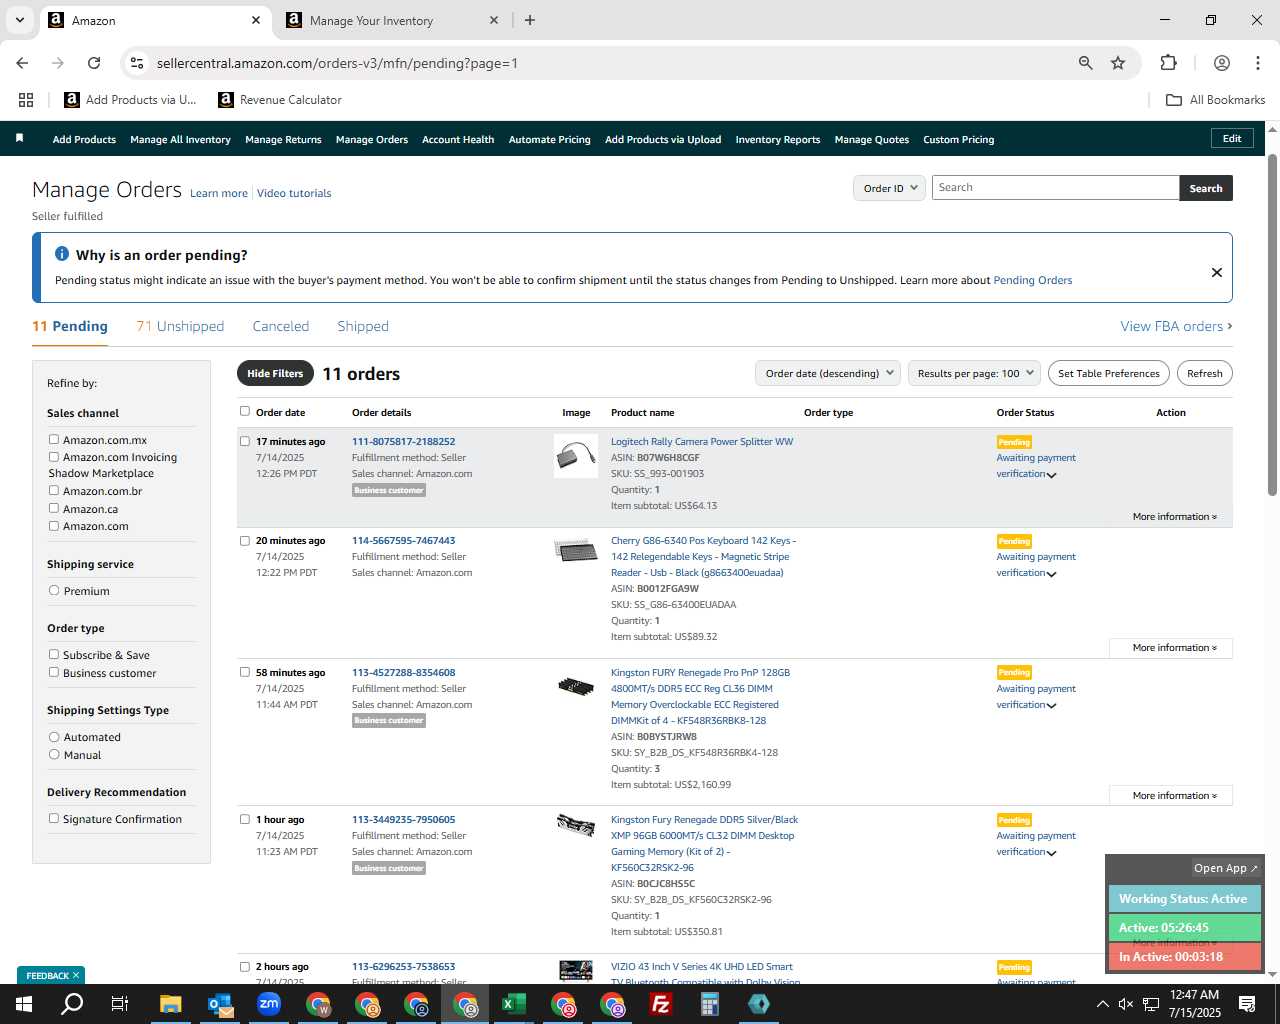Open the Chrome extensions puzzle icon
This screenshot has height=1024, width=1280.
[1168, 63]
